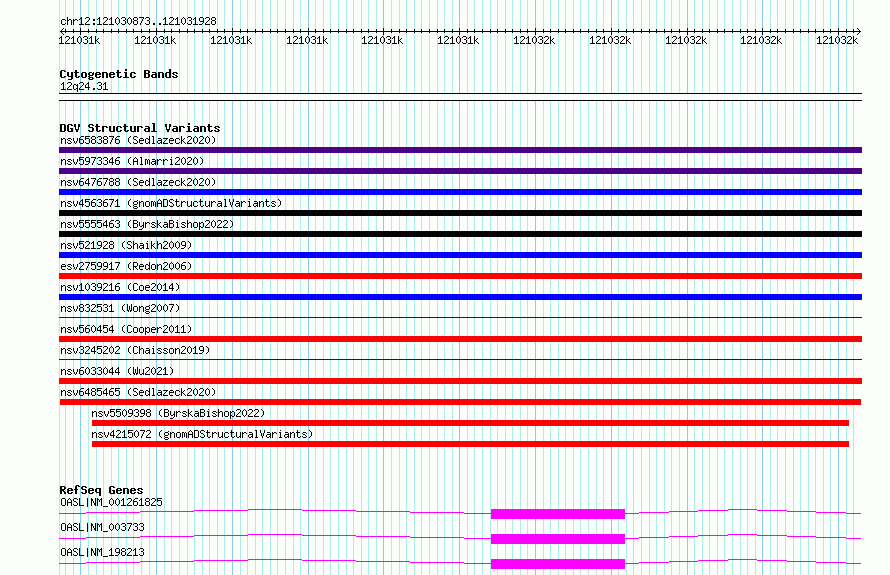
Task: Click the red bar for nsv6485465
Action: 460,402
